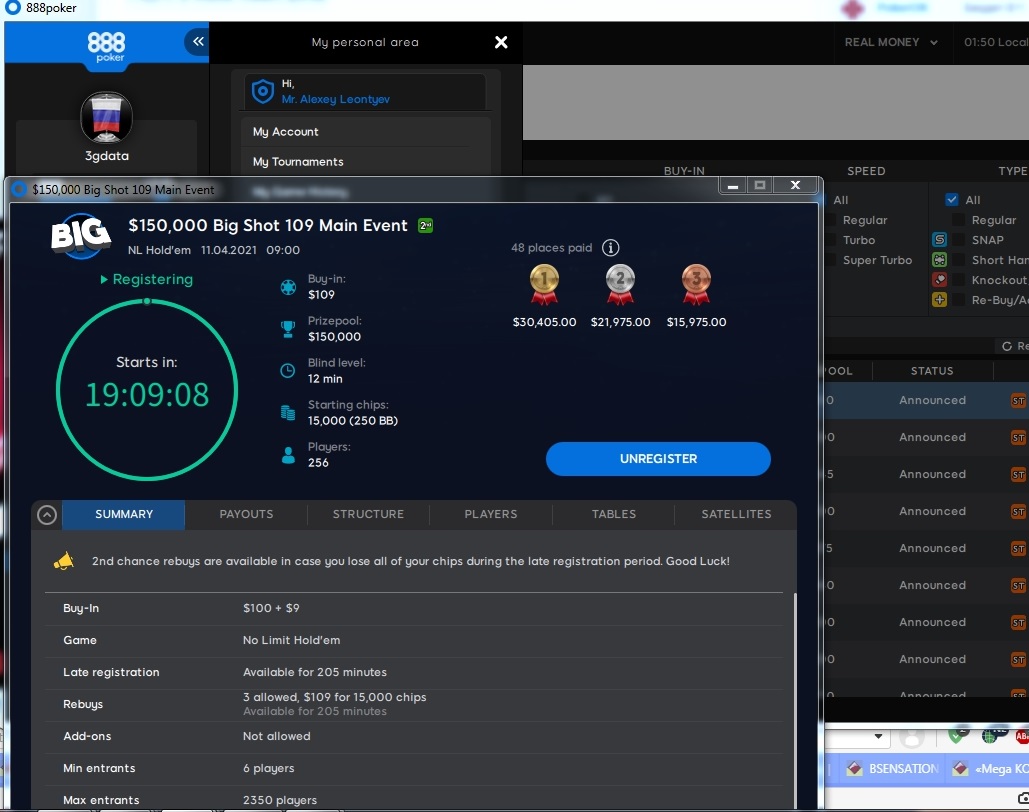The image size is (1029, 812).
Task: Click the chip stack icon beside Starting chips
Action: pyautogui.click(x=288, y=413)
